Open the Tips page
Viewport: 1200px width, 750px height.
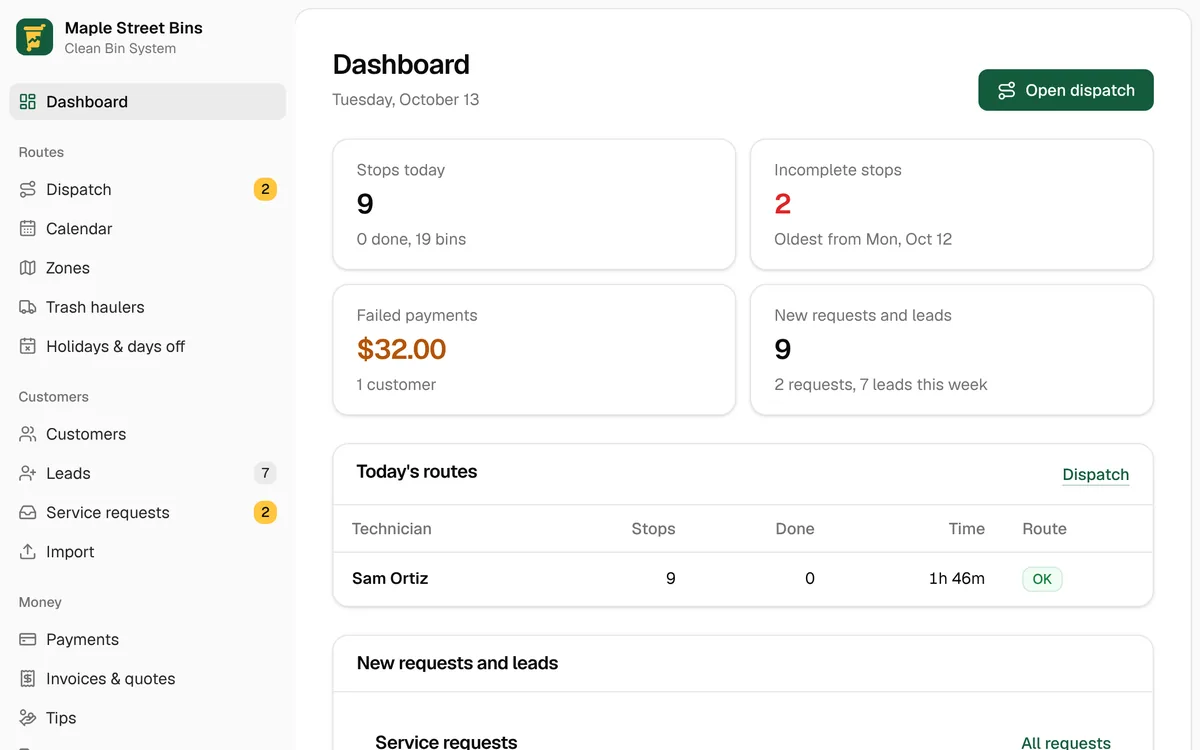pos(148,717)
